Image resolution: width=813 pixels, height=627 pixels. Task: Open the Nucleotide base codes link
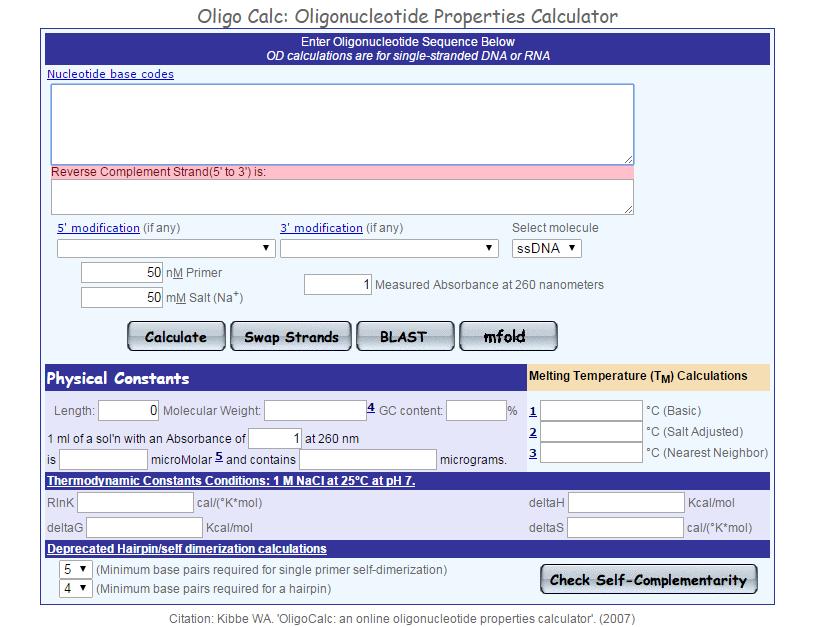[110, 74]
